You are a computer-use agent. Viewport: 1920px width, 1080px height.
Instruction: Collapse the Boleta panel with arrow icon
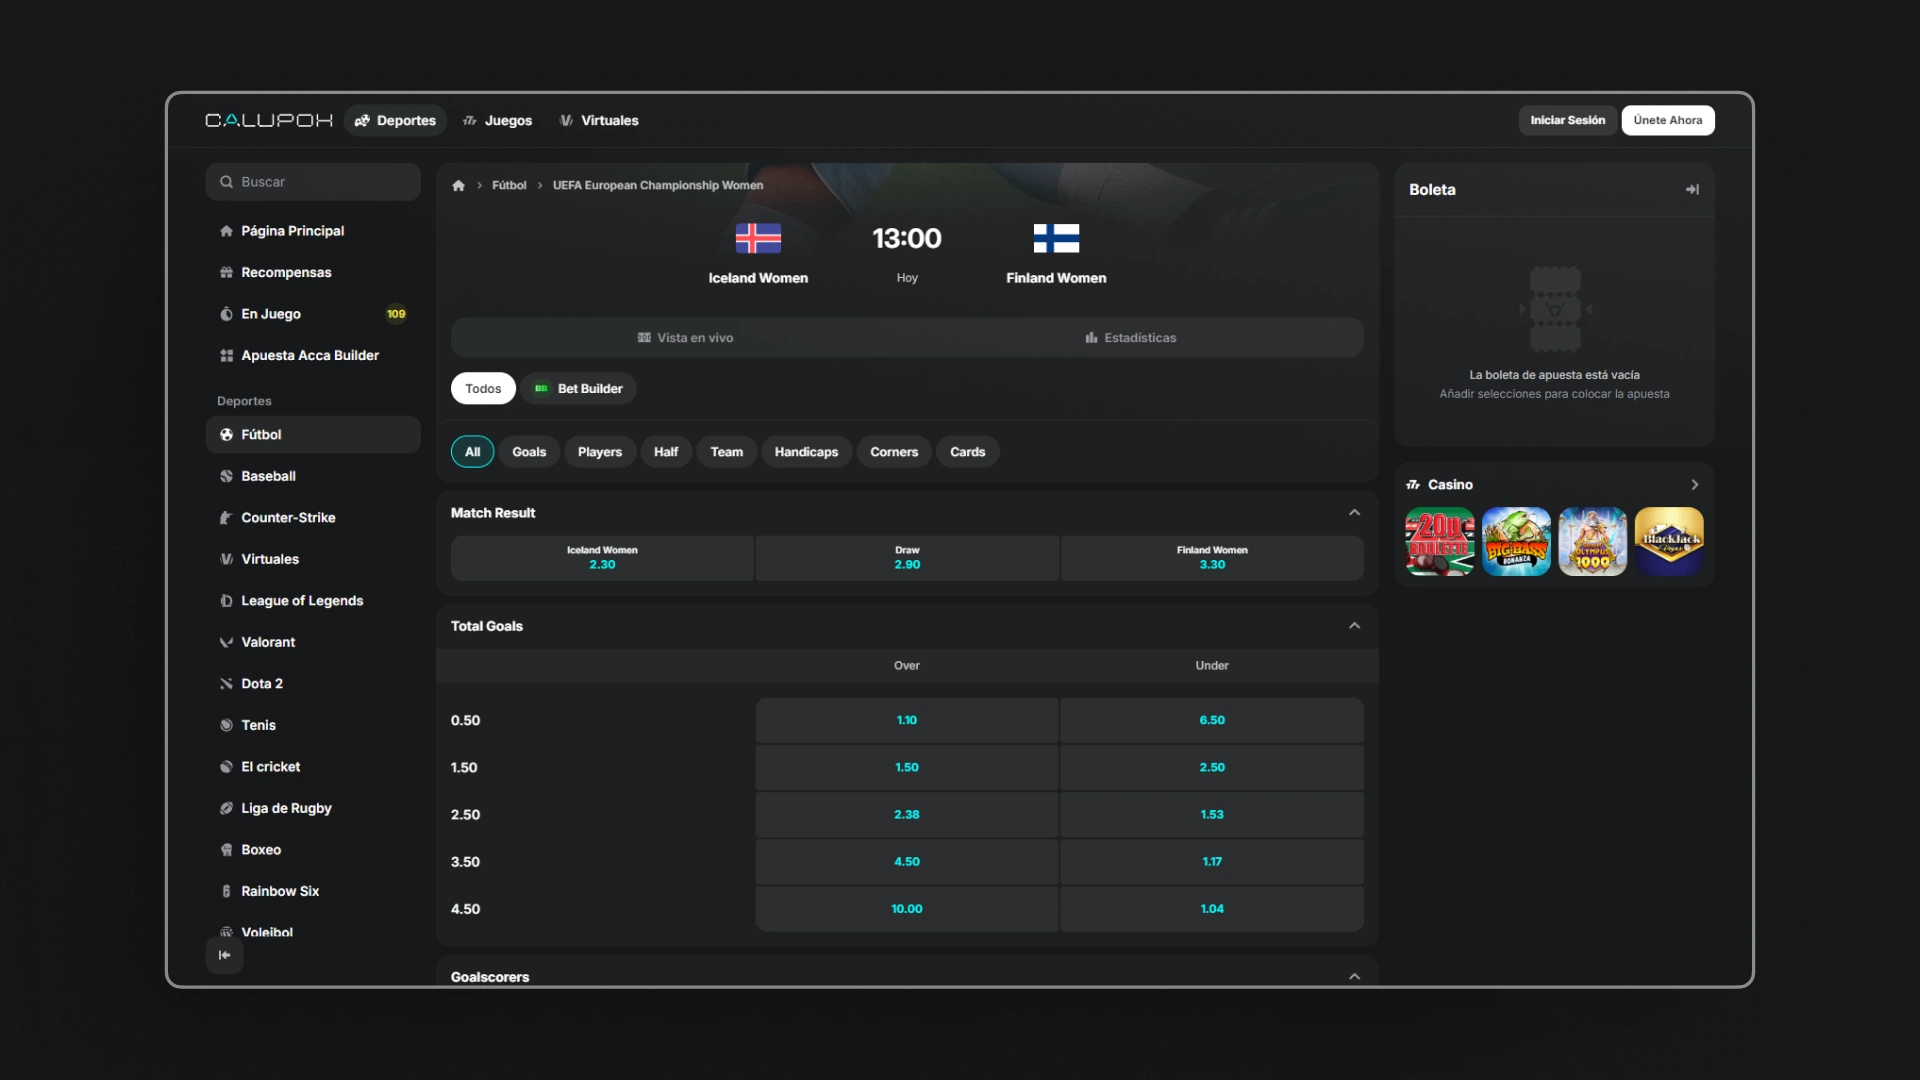pyautogui.click(x=1692, y=189)
